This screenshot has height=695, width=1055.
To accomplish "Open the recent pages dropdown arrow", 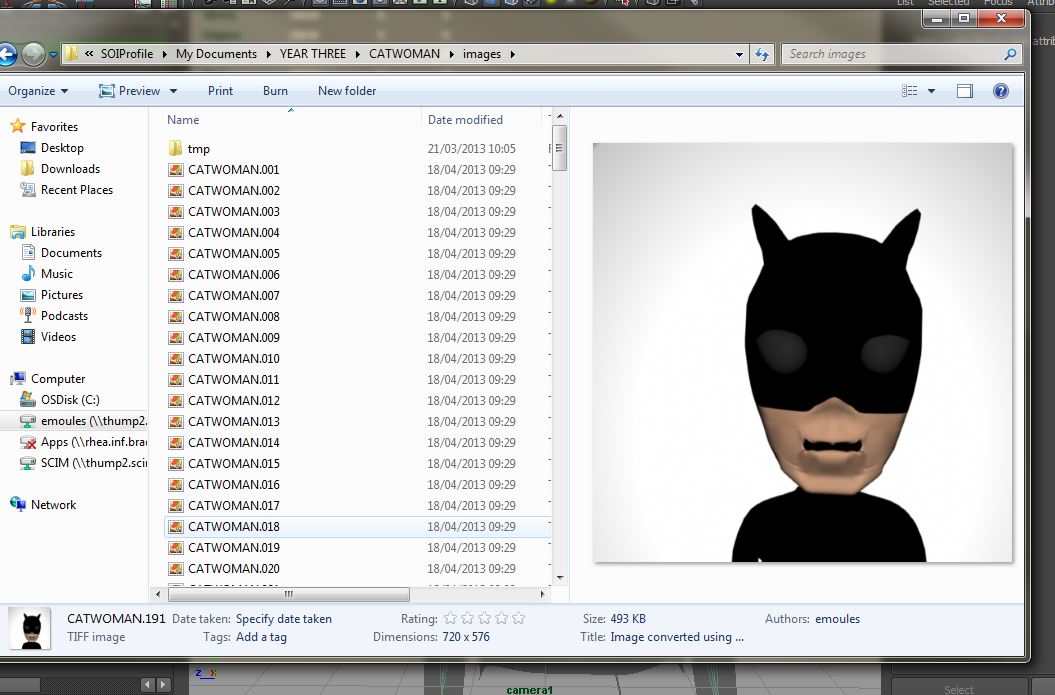I will [53, 54].
